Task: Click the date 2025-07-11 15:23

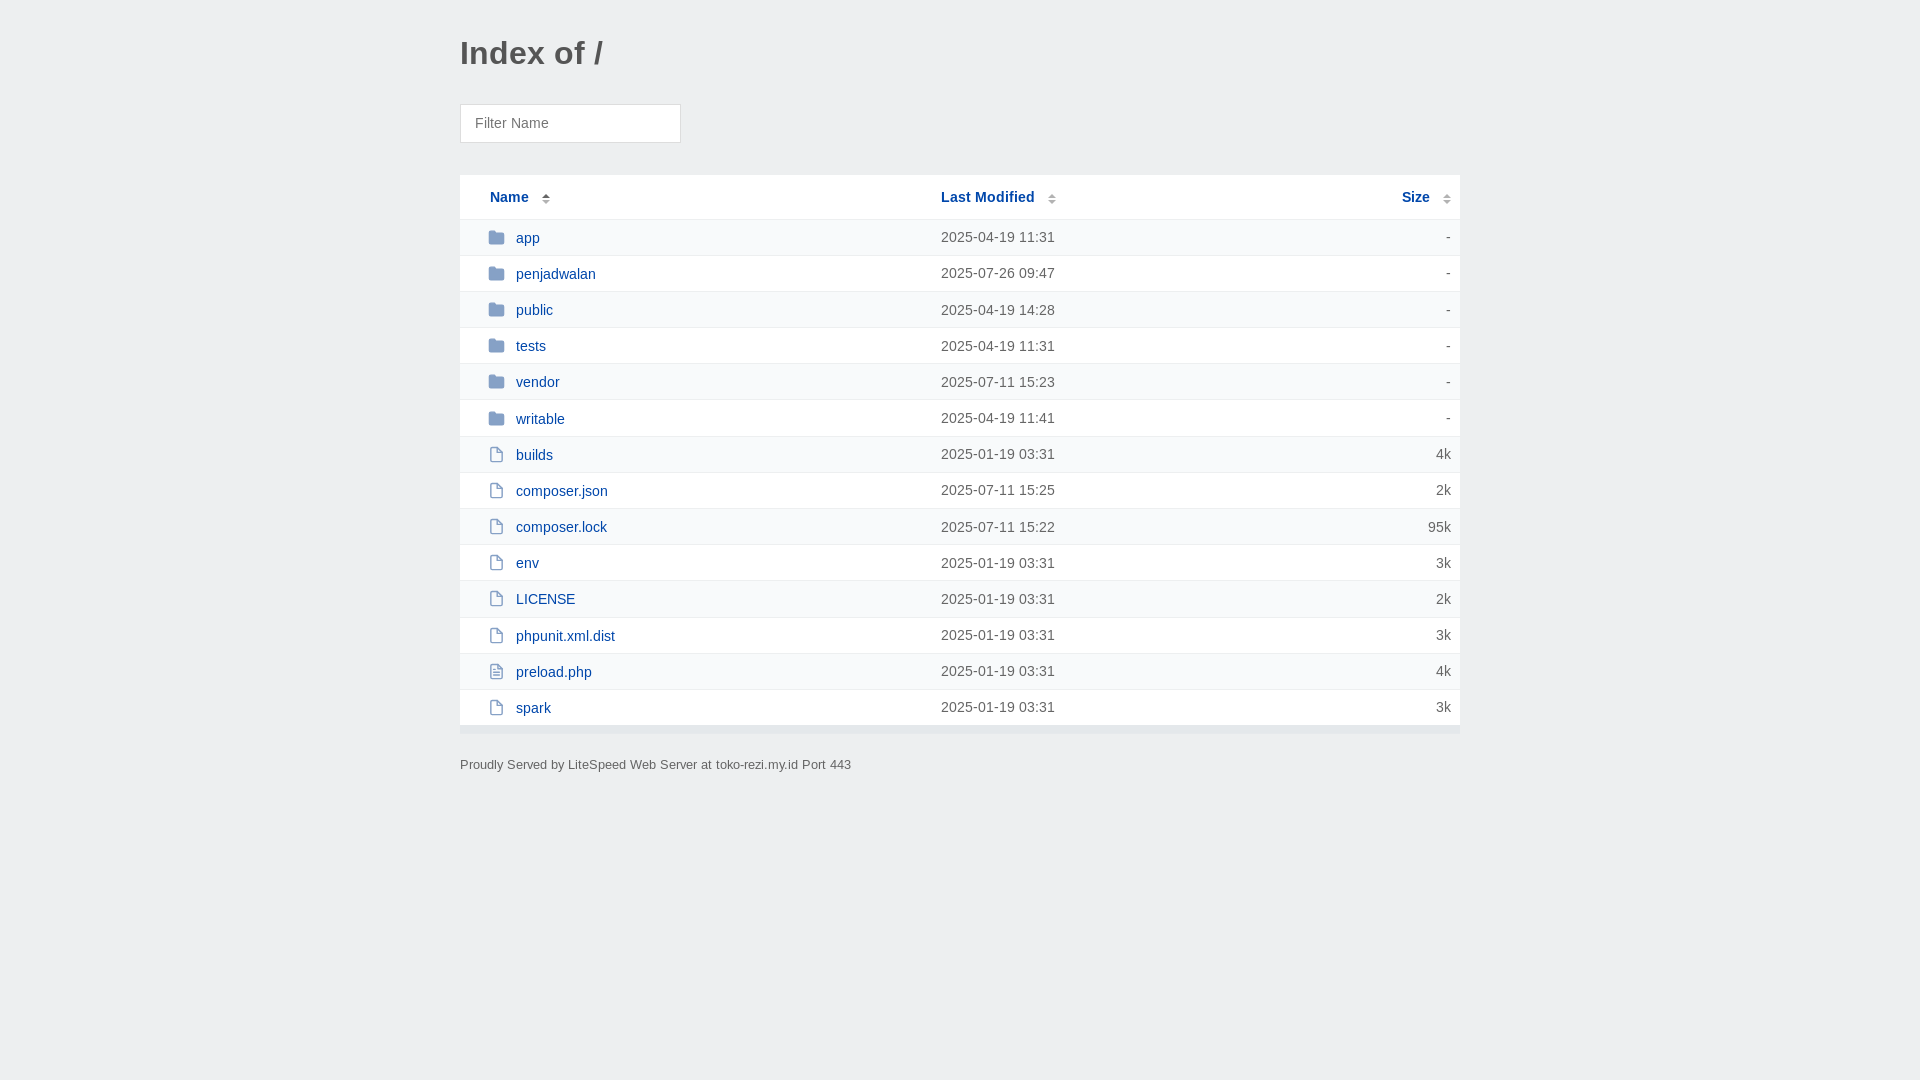Action: tap(997, 382)
